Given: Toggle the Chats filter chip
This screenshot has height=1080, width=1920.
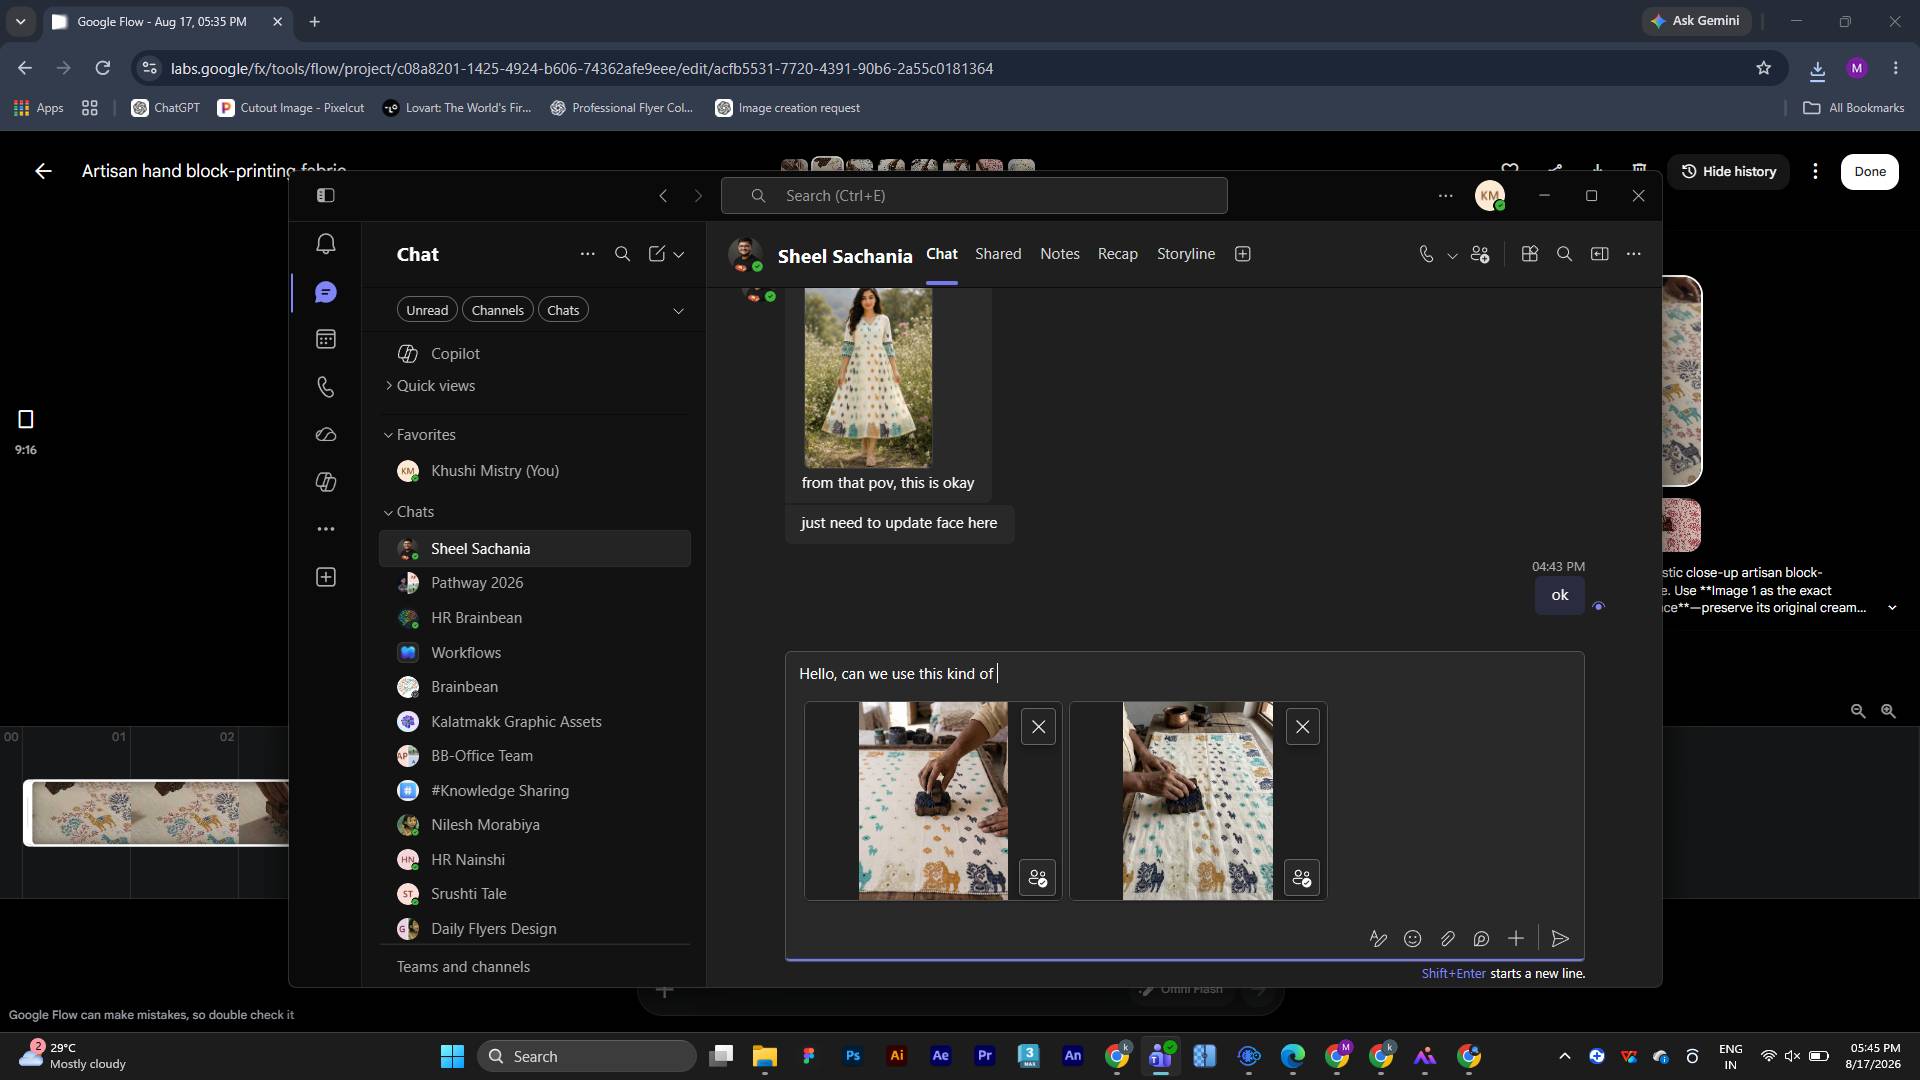Looking at the screenshot, I should click(563, 310).
